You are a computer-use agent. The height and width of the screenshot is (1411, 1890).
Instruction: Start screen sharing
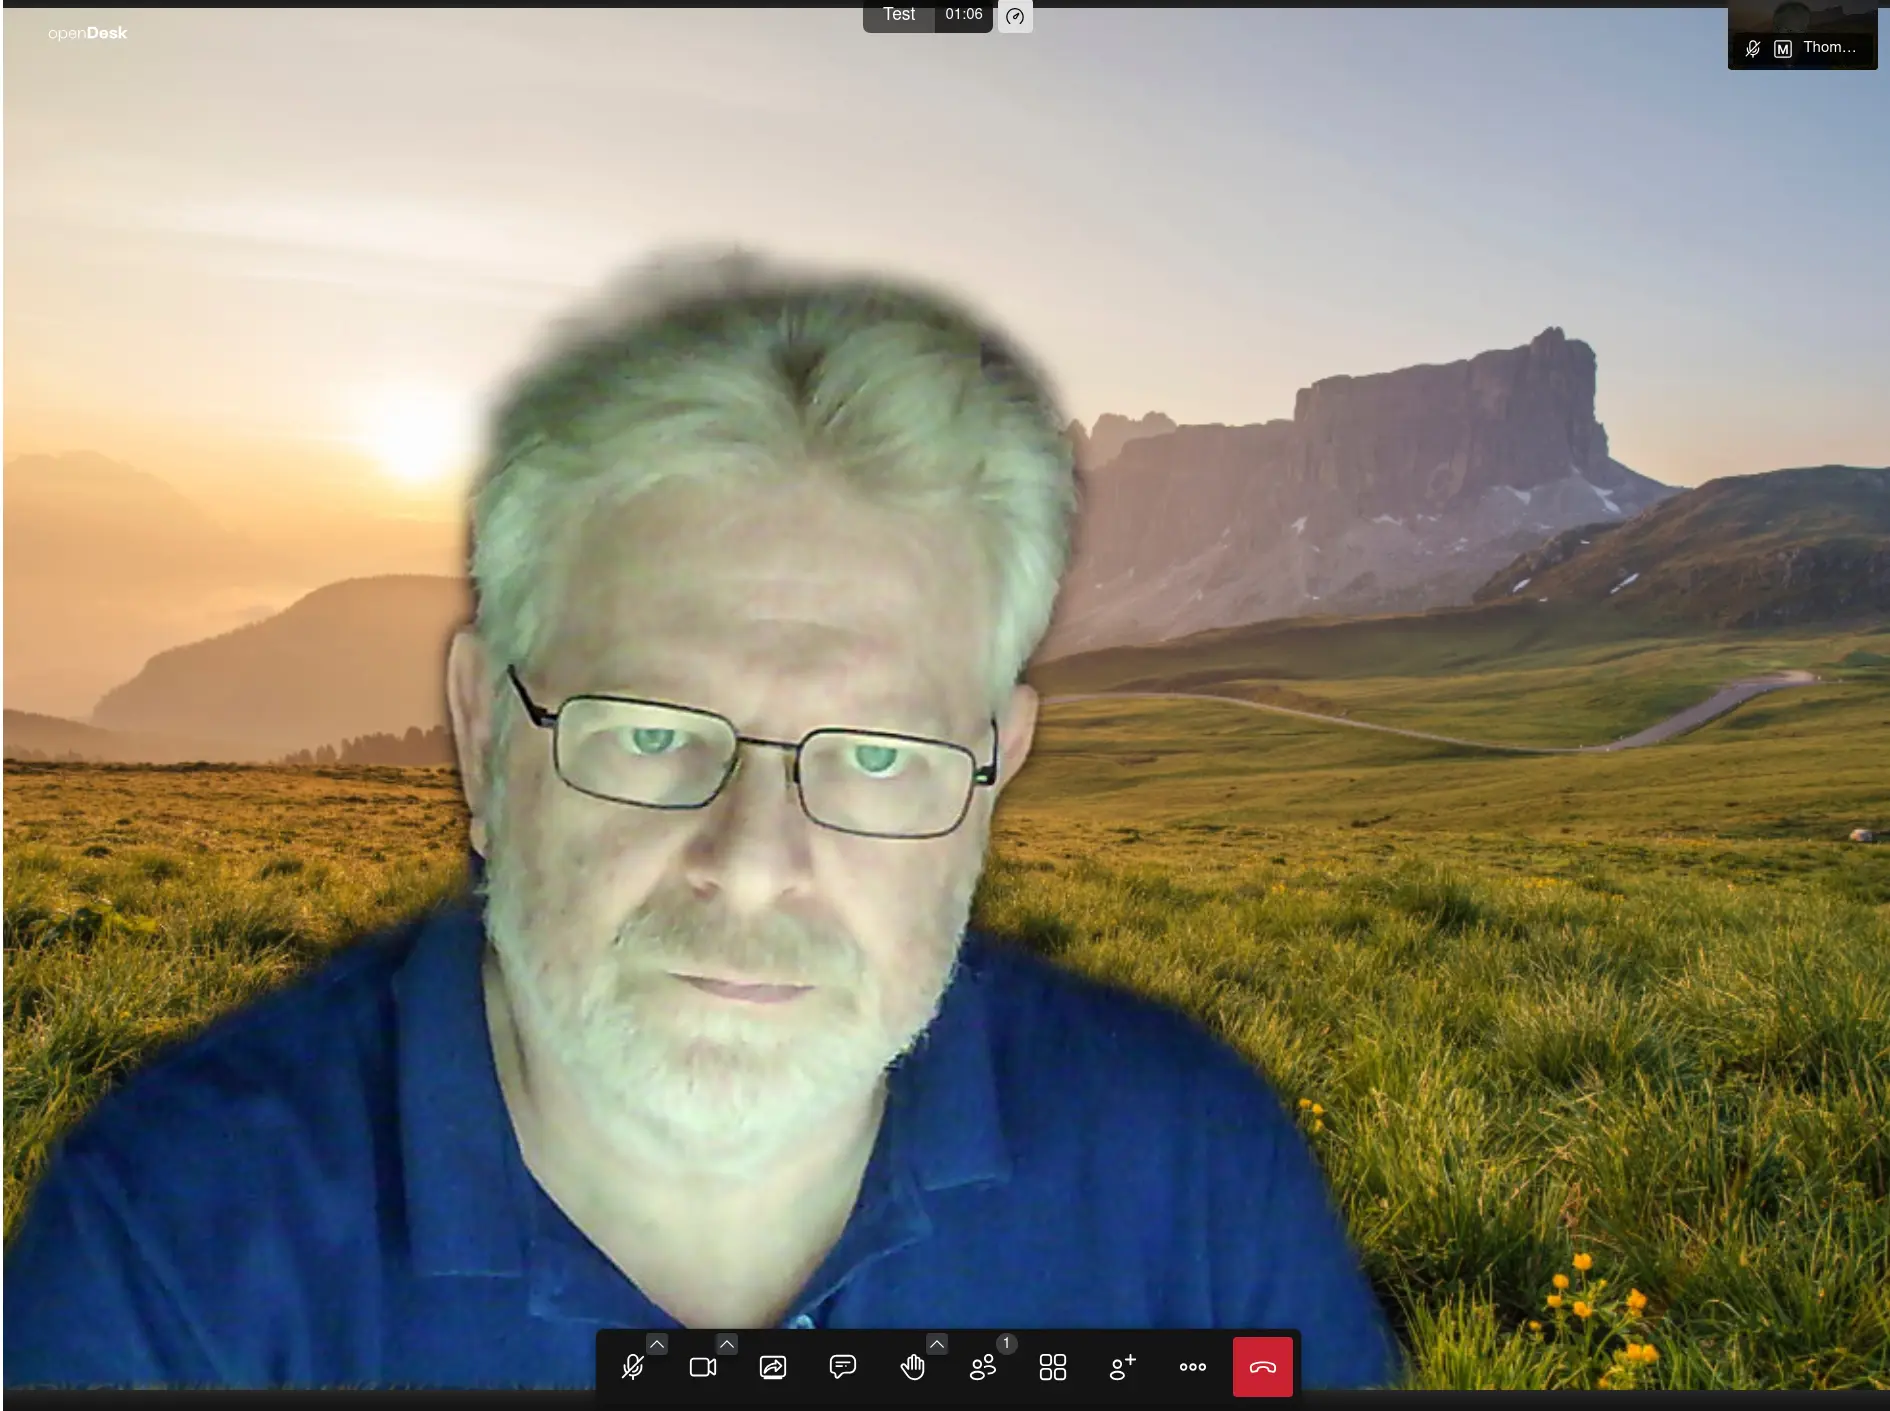pos(773,1367)
